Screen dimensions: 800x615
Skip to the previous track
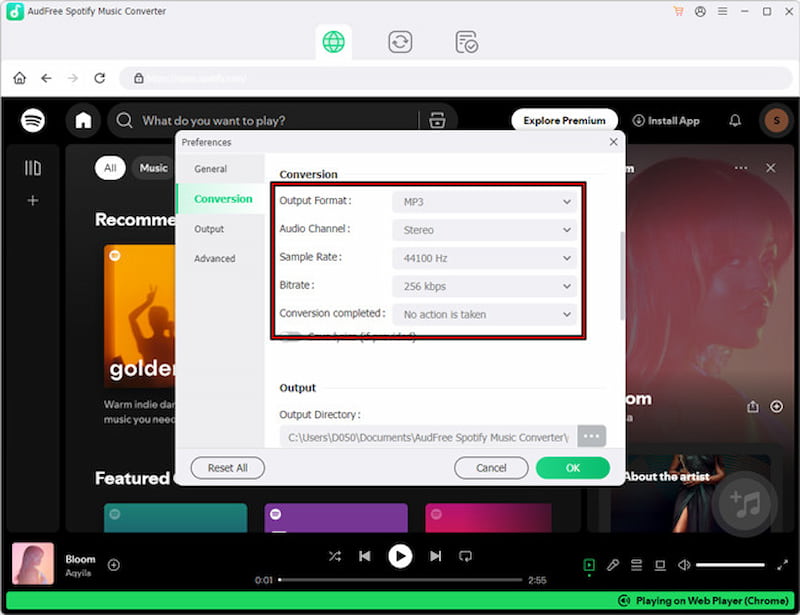365,556
